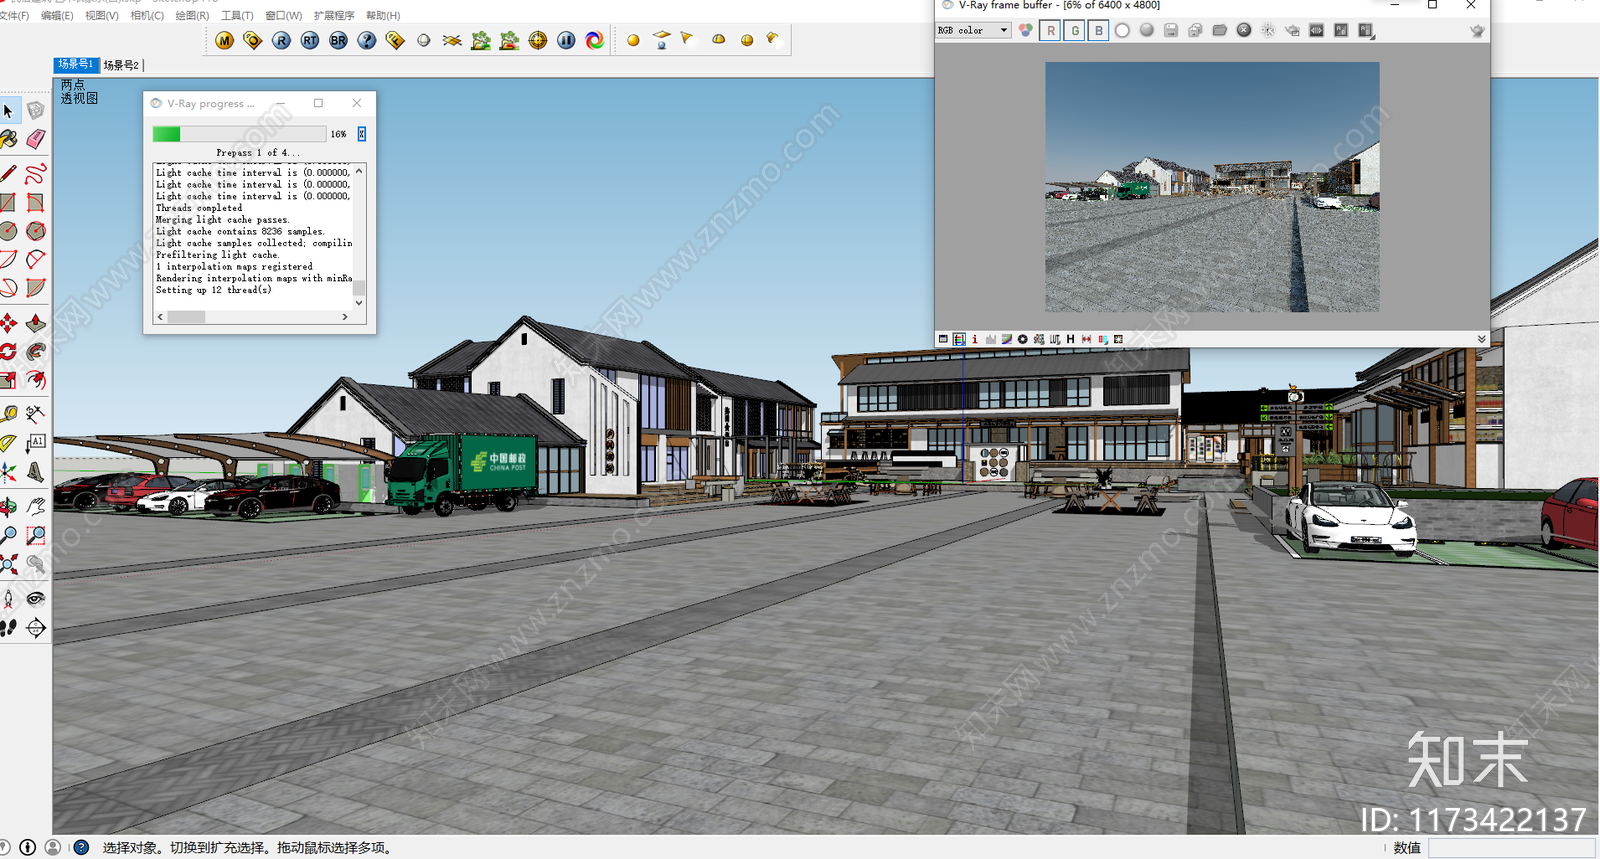Open the V-Ray material editor (M icon)
The height and width of the screenshot is (859, 1600).
224,41
